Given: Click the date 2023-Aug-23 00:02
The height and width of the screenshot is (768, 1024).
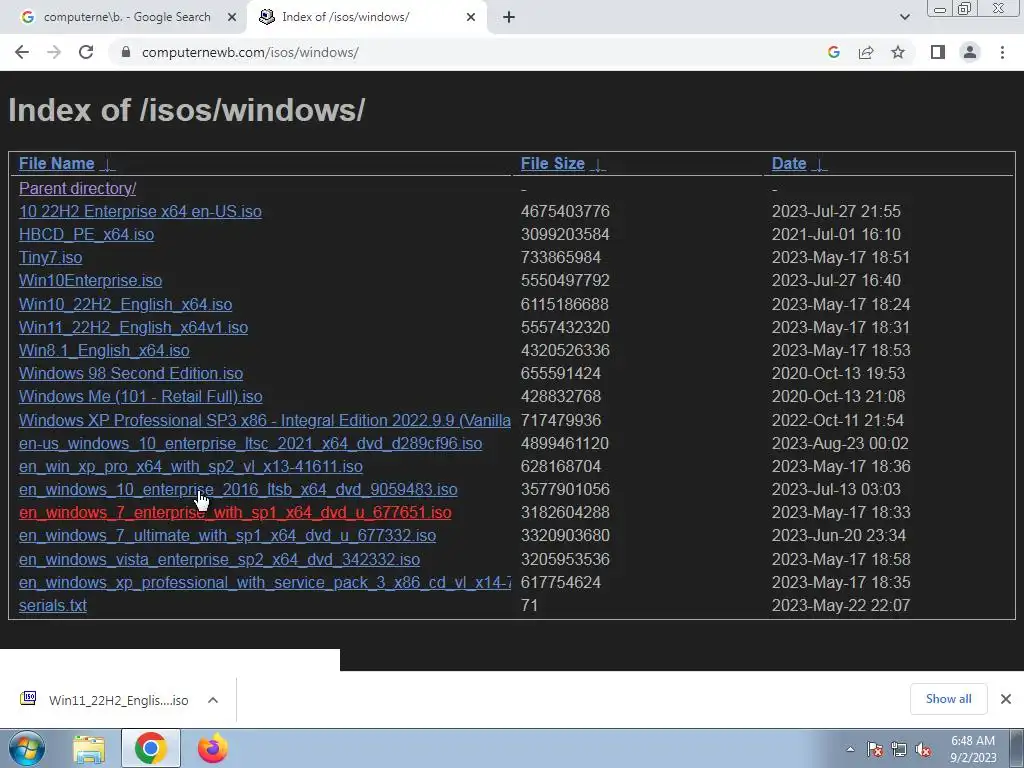Looking at the screenshot, I should pyautogui.click(x=840, y=443).
